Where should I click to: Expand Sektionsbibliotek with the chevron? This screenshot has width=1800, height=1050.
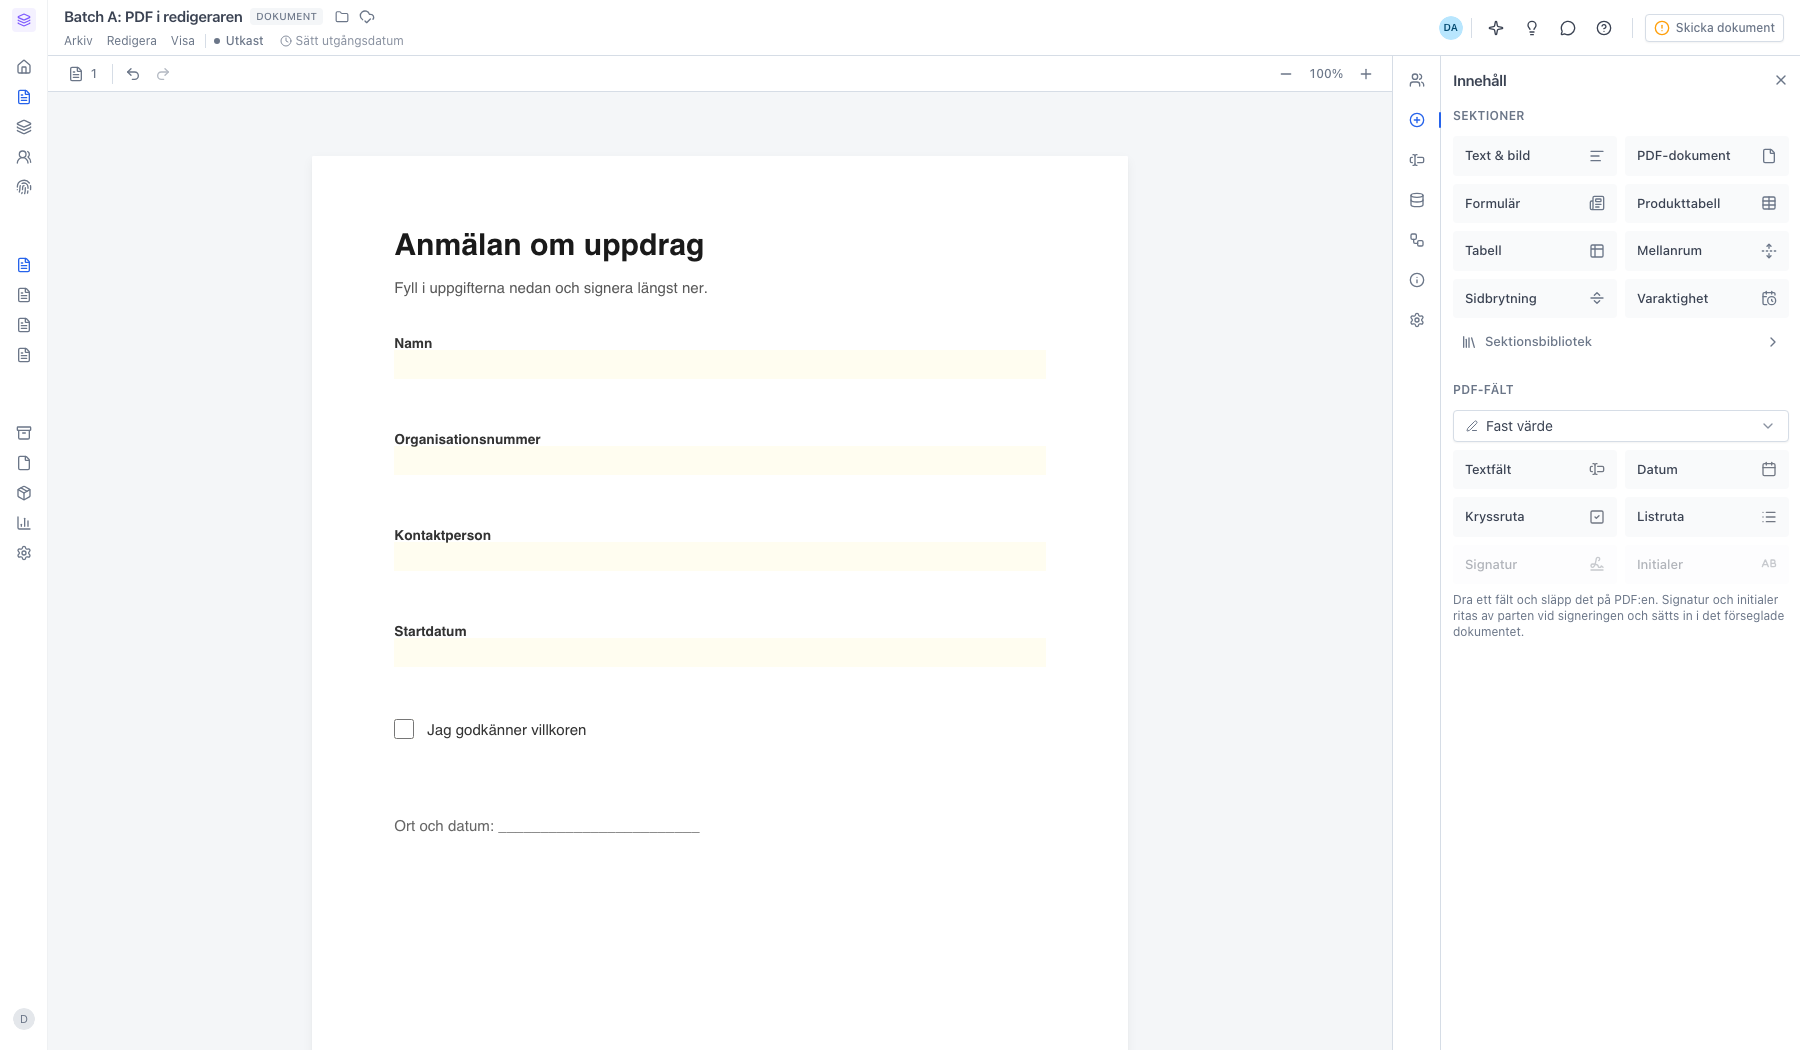point(1773,342)
